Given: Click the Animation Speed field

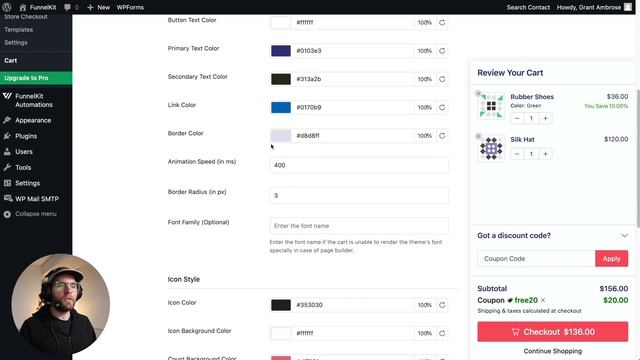Looking at the screenshot, I should point(359,165).
